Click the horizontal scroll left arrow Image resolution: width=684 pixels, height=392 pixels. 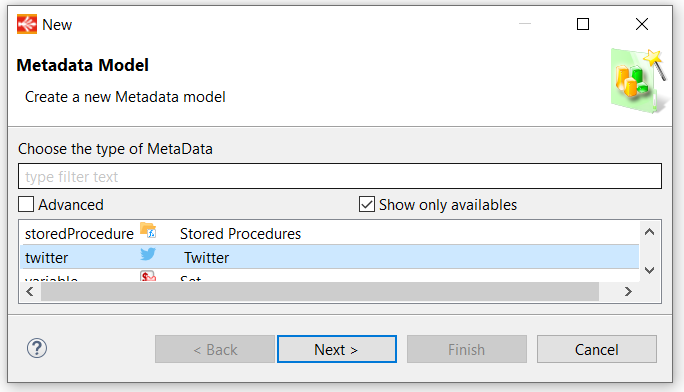30,291
